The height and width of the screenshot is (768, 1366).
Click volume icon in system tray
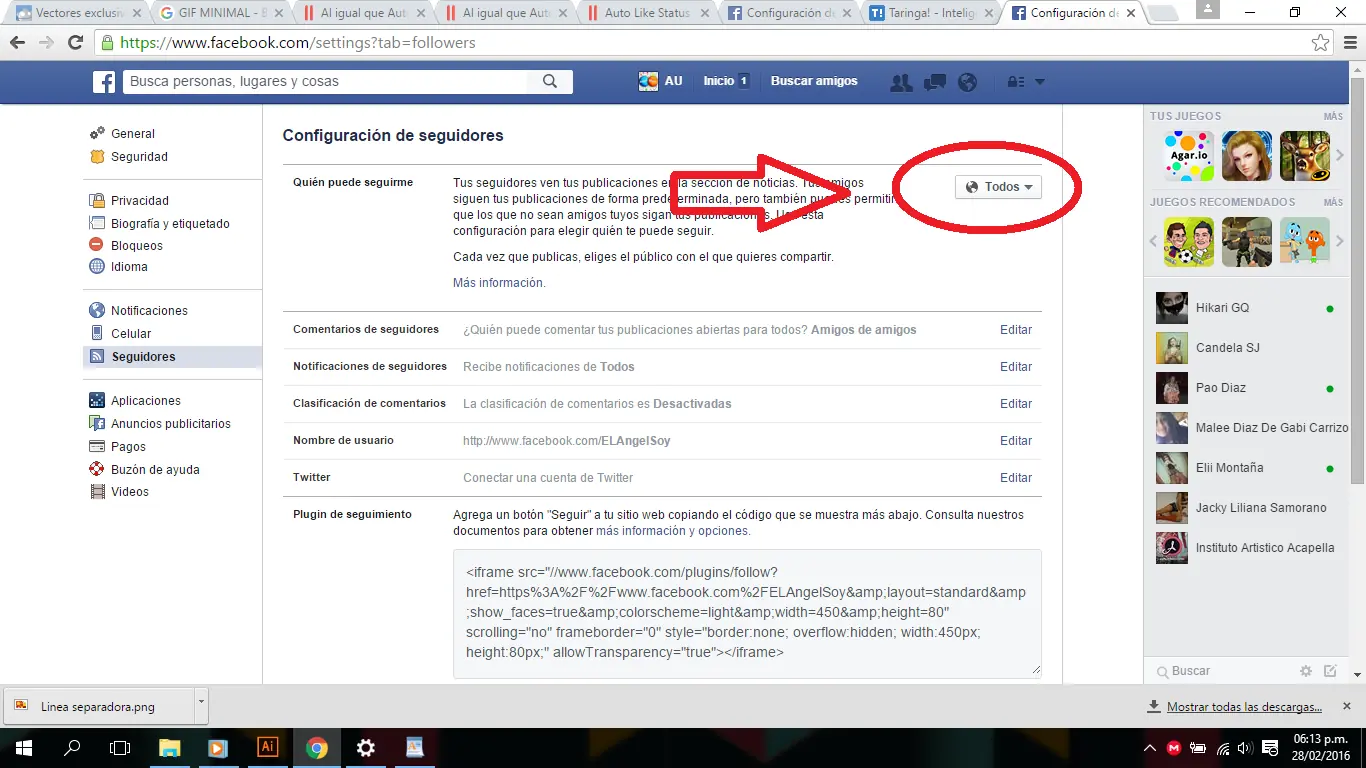[1244, 748]
